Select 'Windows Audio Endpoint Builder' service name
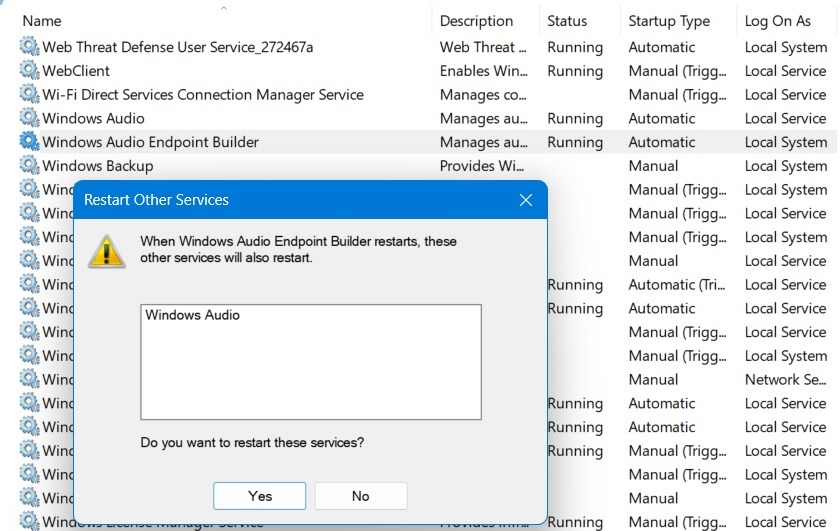 [x=151, y=142]
